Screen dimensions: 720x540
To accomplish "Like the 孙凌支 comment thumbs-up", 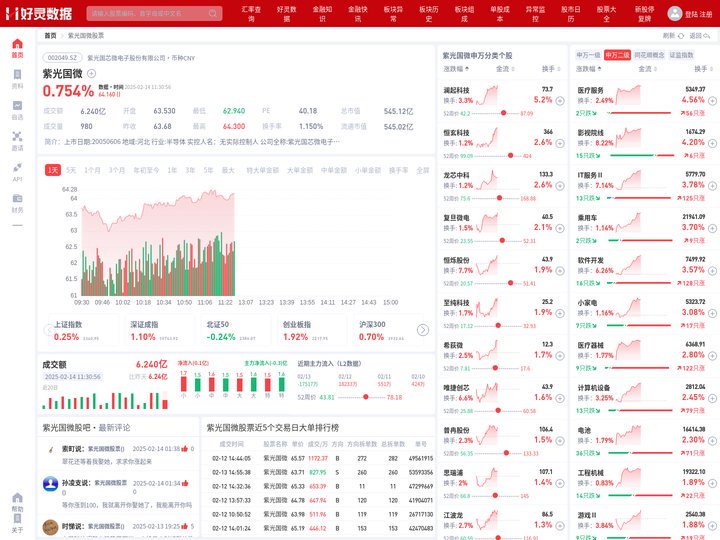I will pyautogui.click(x=185, y=483).
